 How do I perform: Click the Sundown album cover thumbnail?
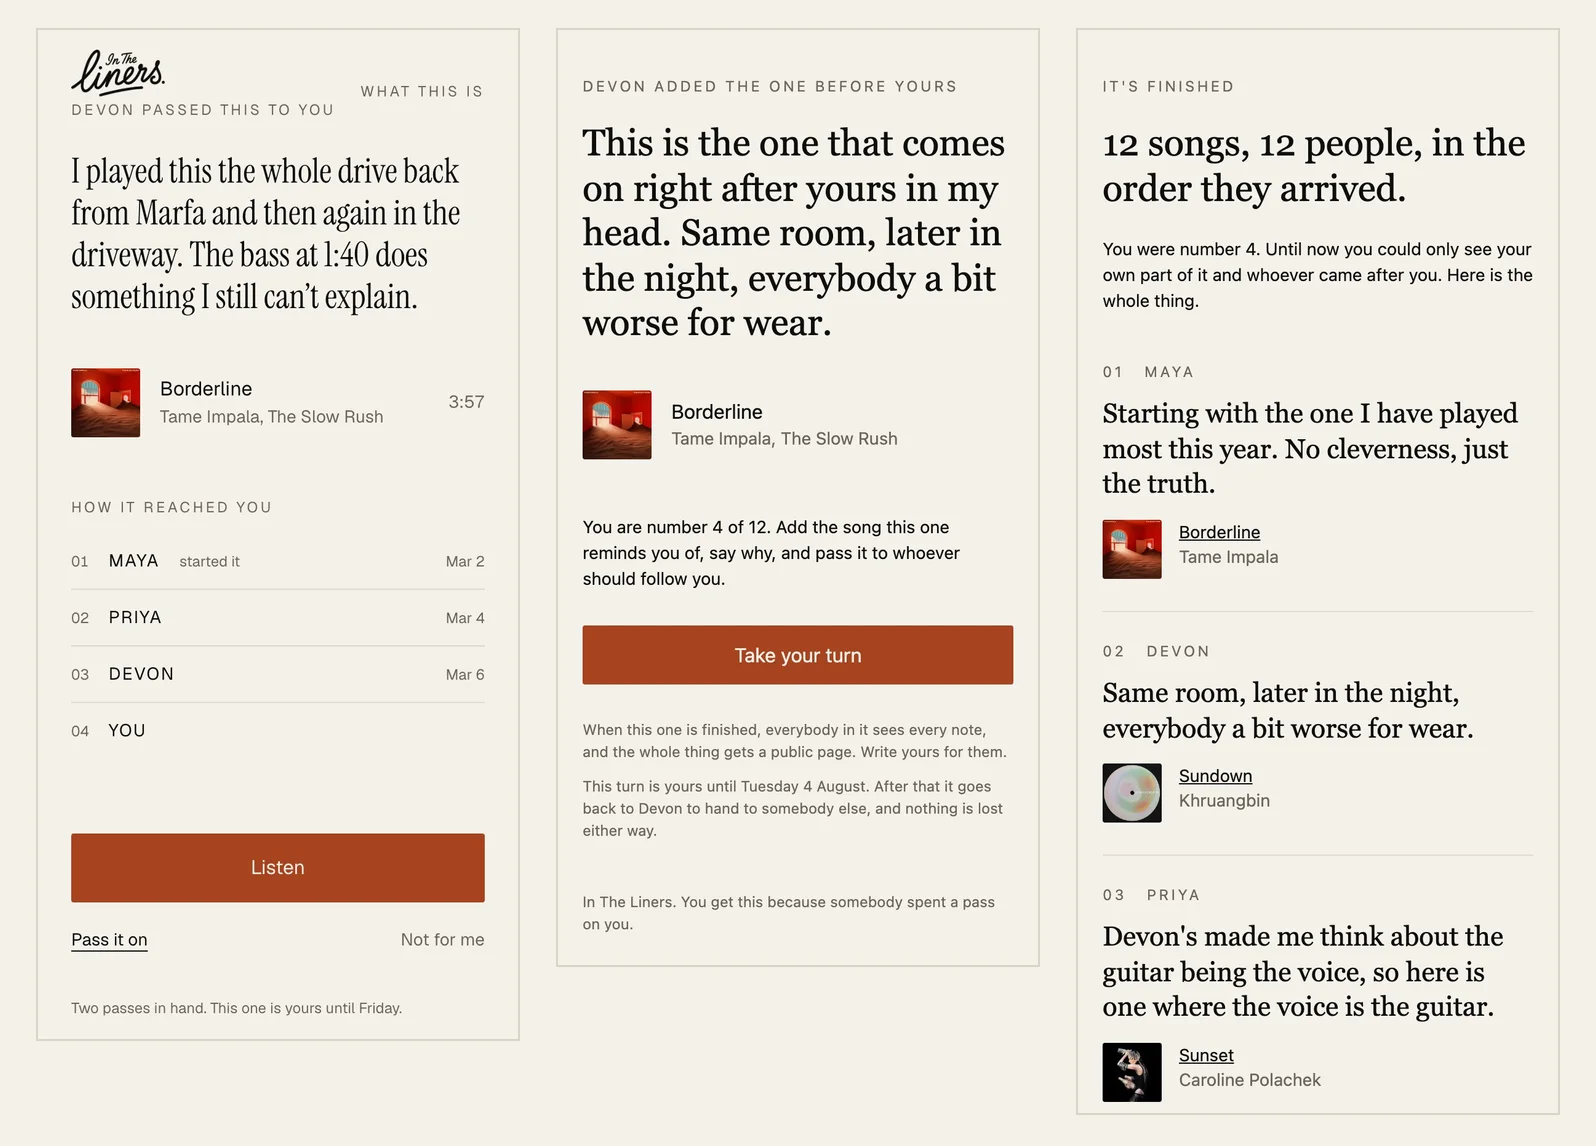(x=1132, y=793)
